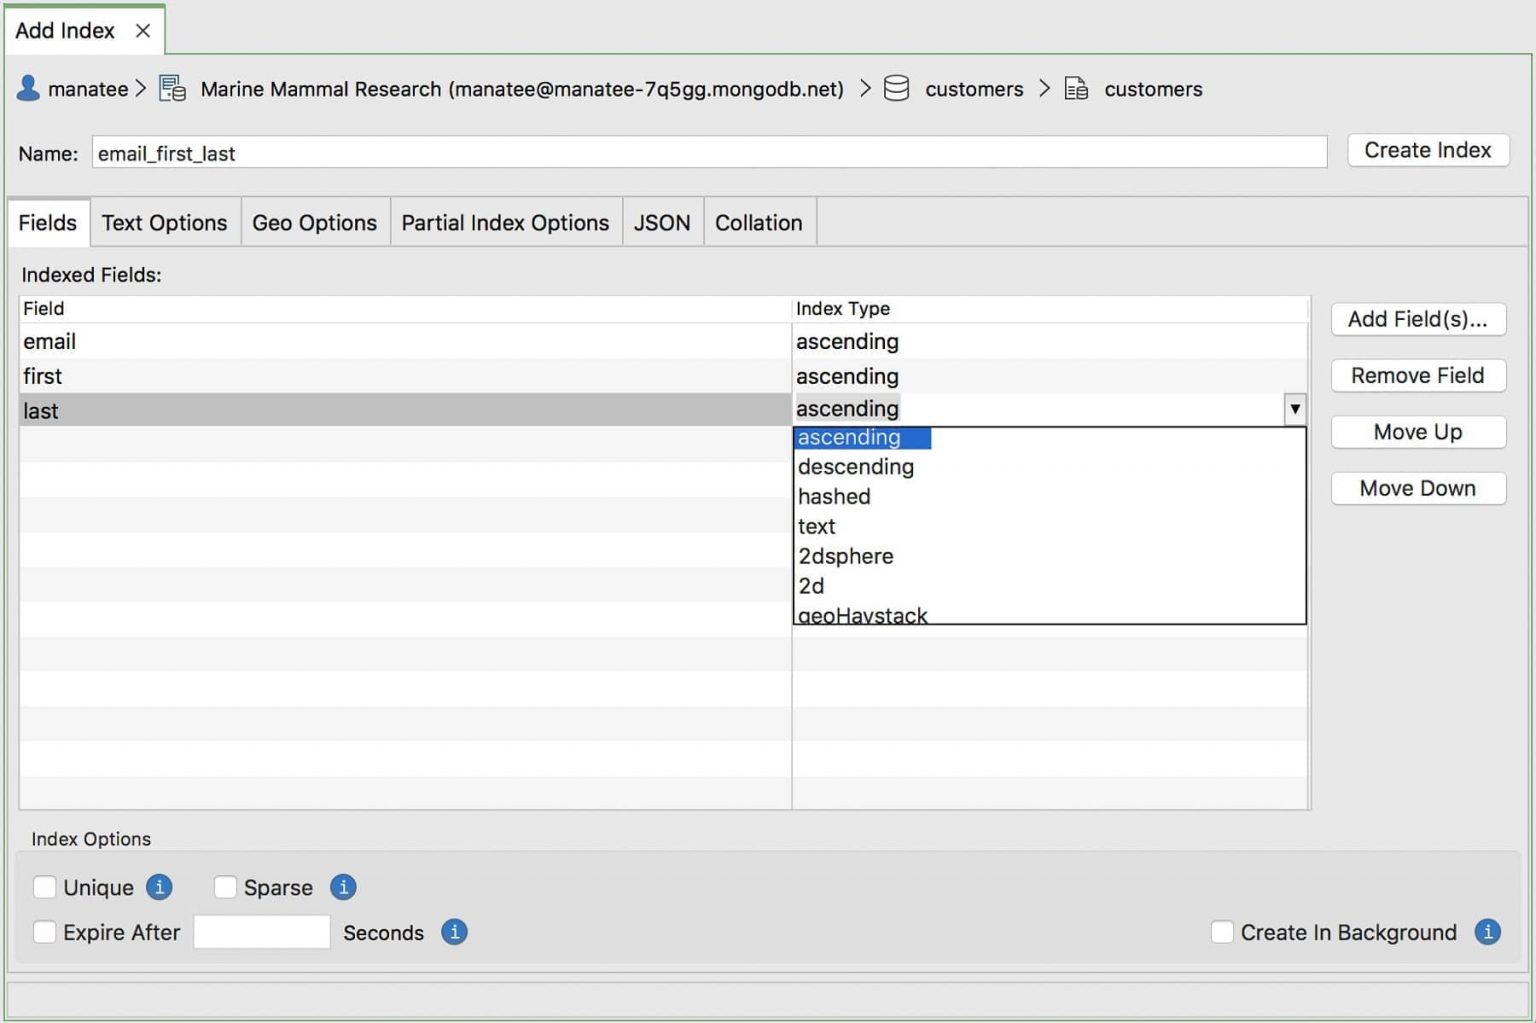Screen dimensions: 1536x1023
Task: Click the Move Down button
Action: (1418, 488)
